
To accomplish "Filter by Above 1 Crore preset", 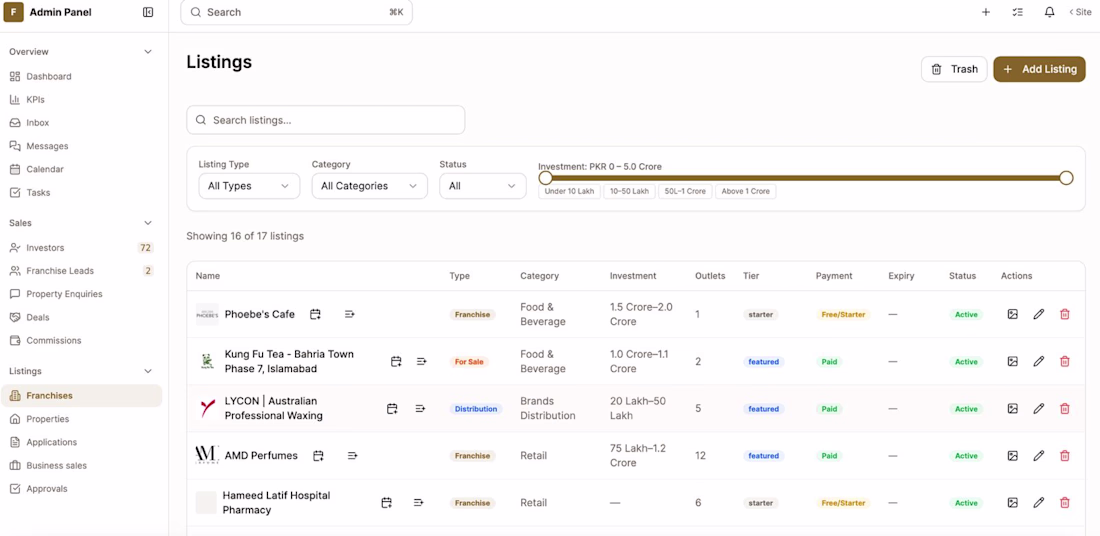I will [x=746, y=191].
